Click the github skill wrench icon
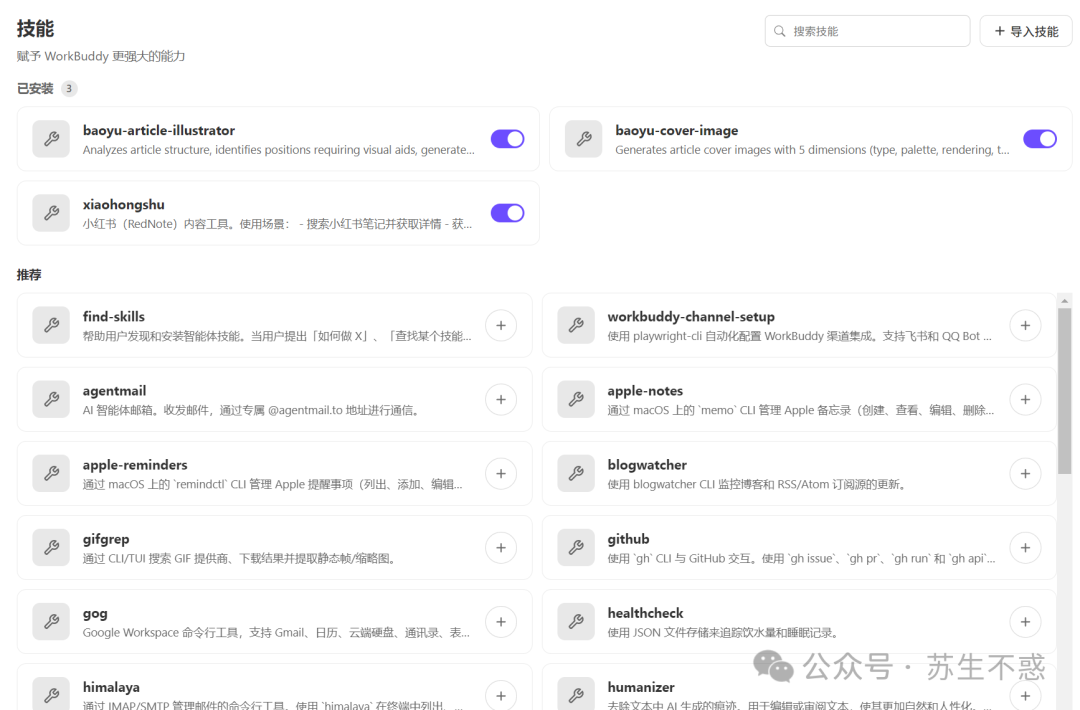Screen dimensions: 1080x710 (x=576, y=547)
